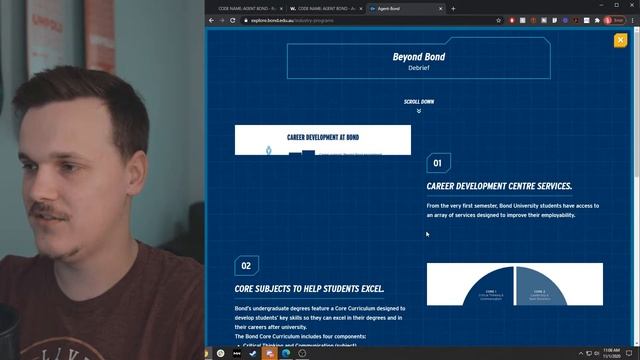Screen dimensions: 640x360
Task: Open the taskbar clock showing 11:06 AM
Action: (x=612, y=353)
